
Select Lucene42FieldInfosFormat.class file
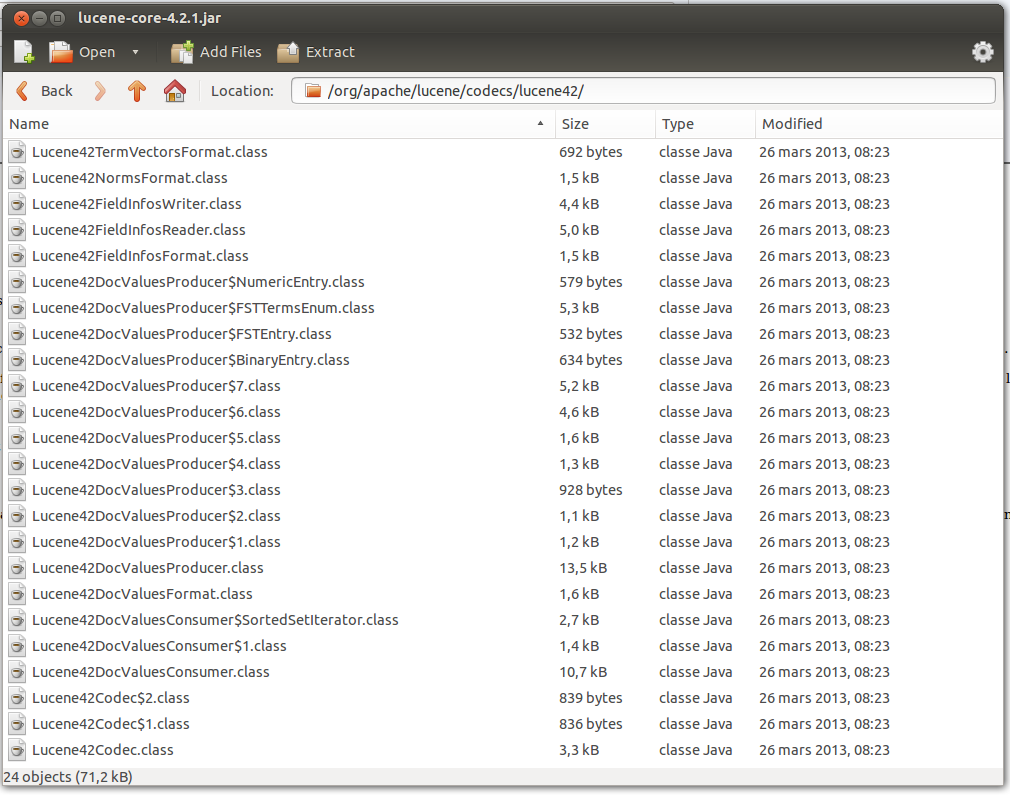pyautogui.click(x=502, y=256)
